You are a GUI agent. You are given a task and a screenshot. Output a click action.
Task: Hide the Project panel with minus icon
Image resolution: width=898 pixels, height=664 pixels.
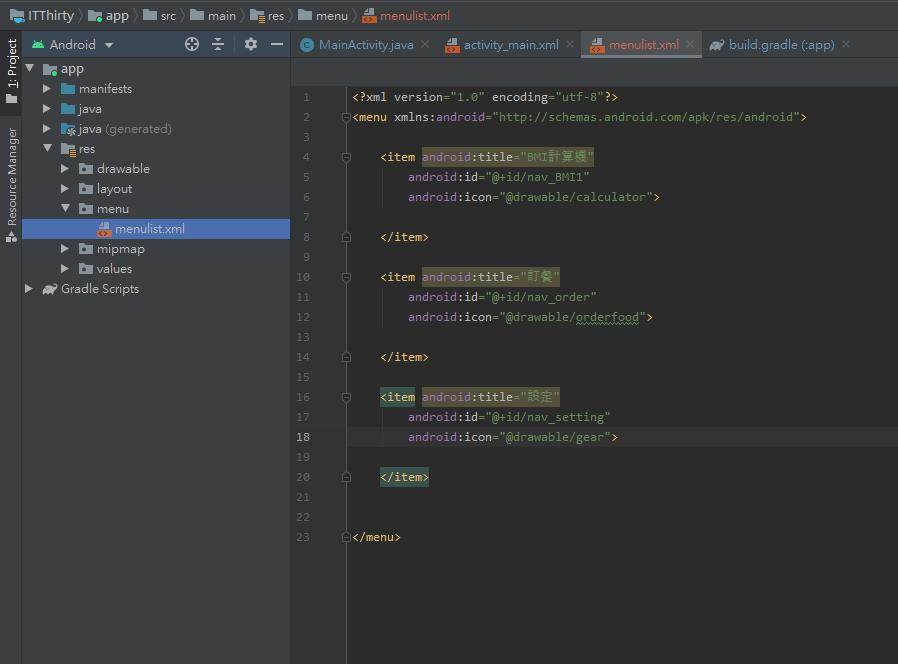coord(277,44)
